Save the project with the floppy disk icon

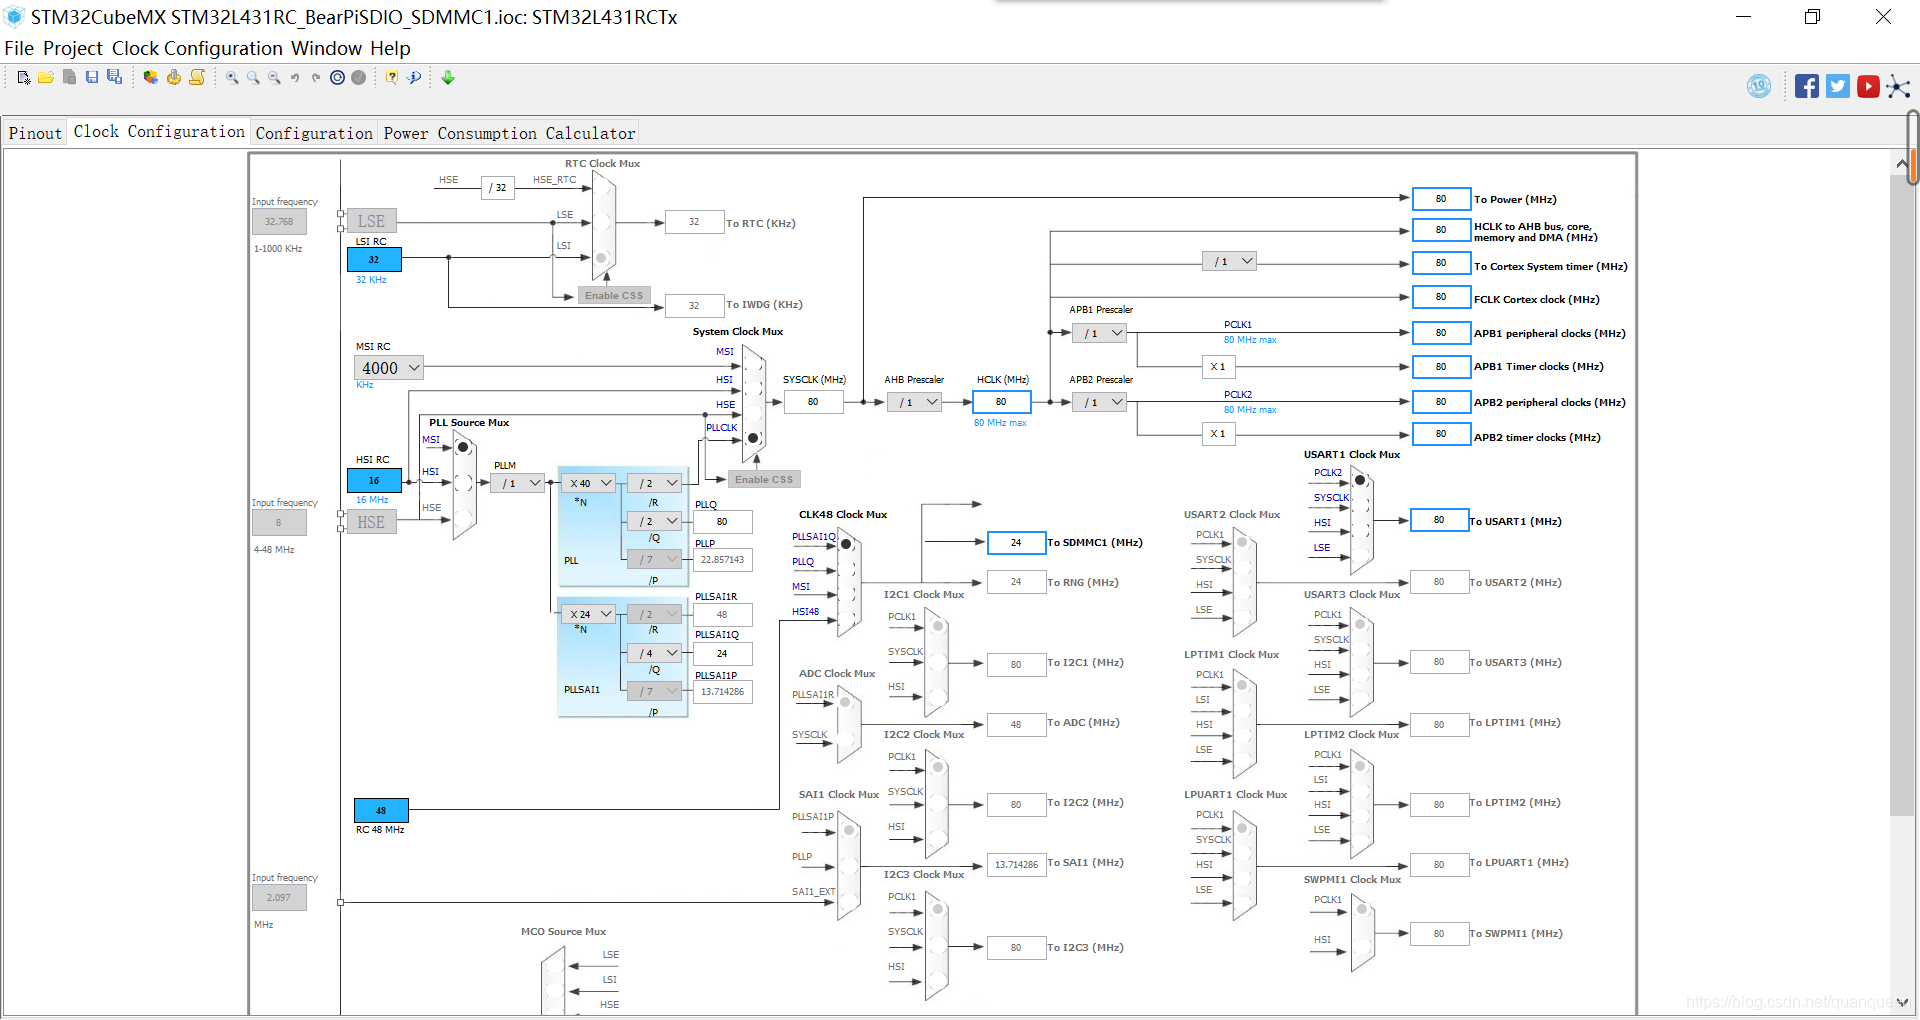click(92, 77)
